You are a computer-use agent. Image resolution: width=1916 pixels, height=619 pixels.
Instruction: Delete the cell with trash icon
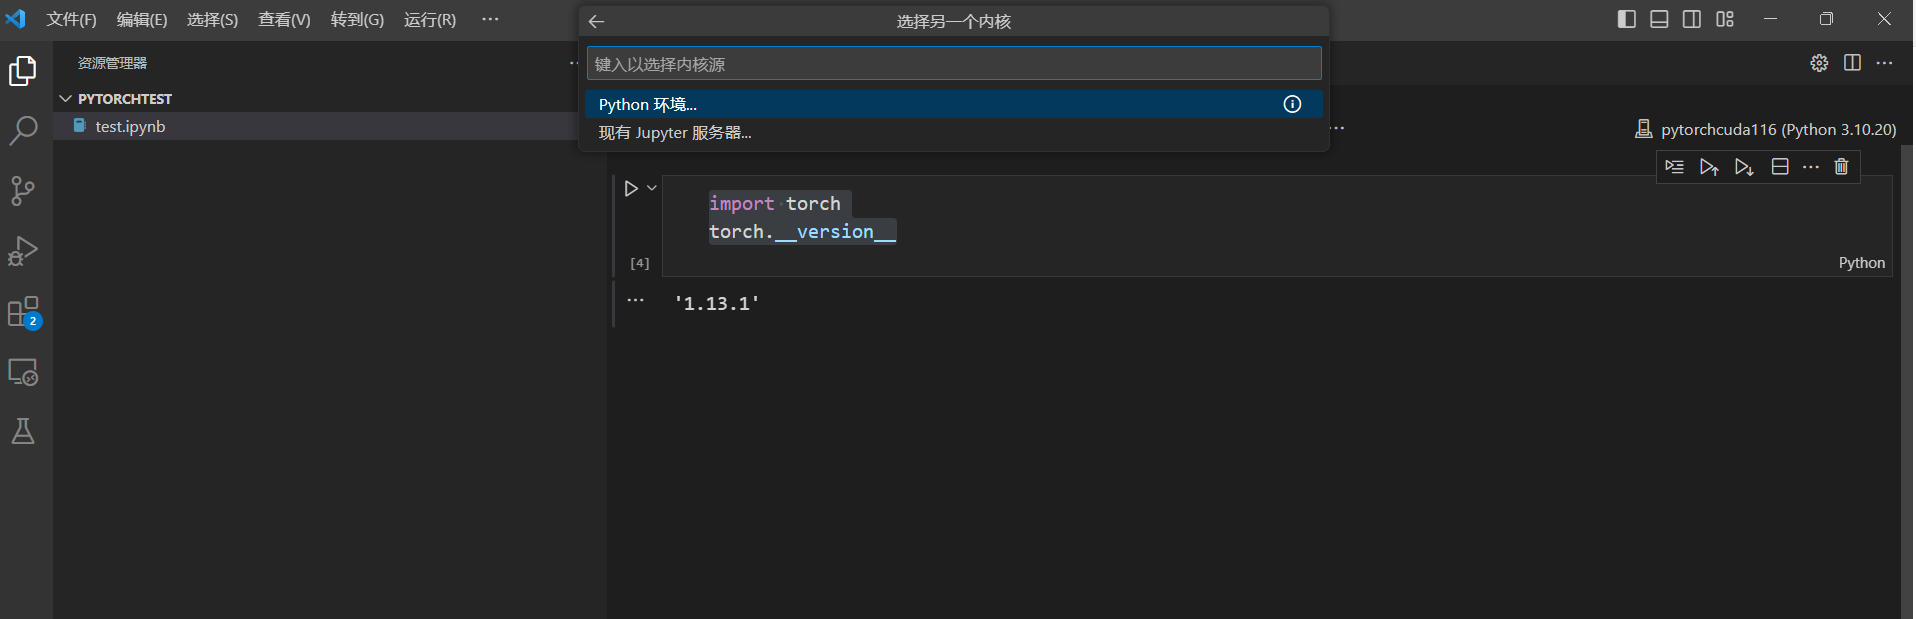pos(1842,167)
